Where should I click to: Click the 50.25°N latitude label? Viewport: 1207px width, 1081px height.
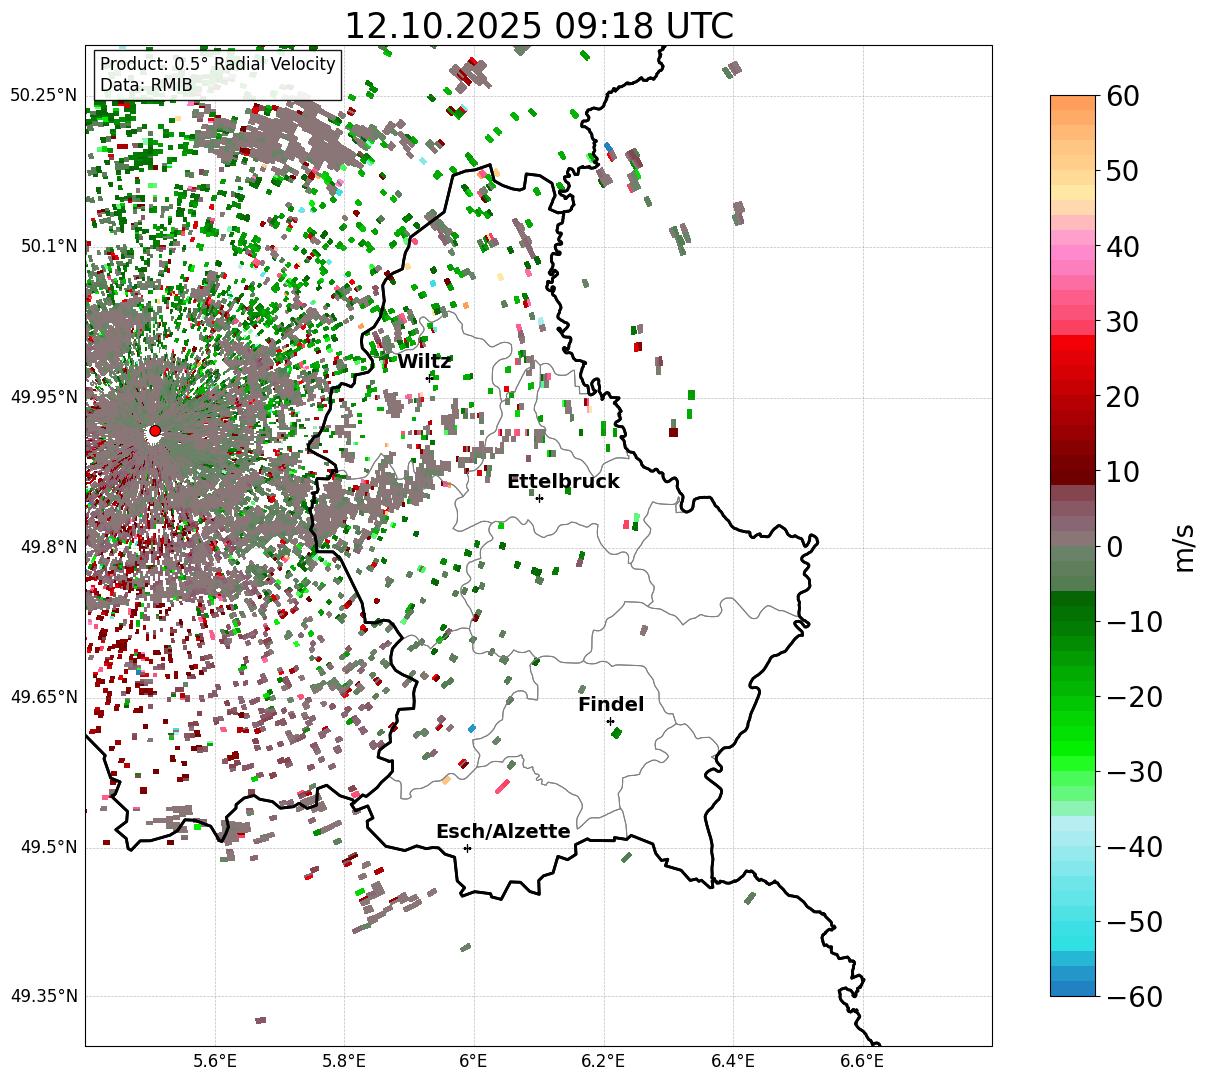click(x=44, y=96)
